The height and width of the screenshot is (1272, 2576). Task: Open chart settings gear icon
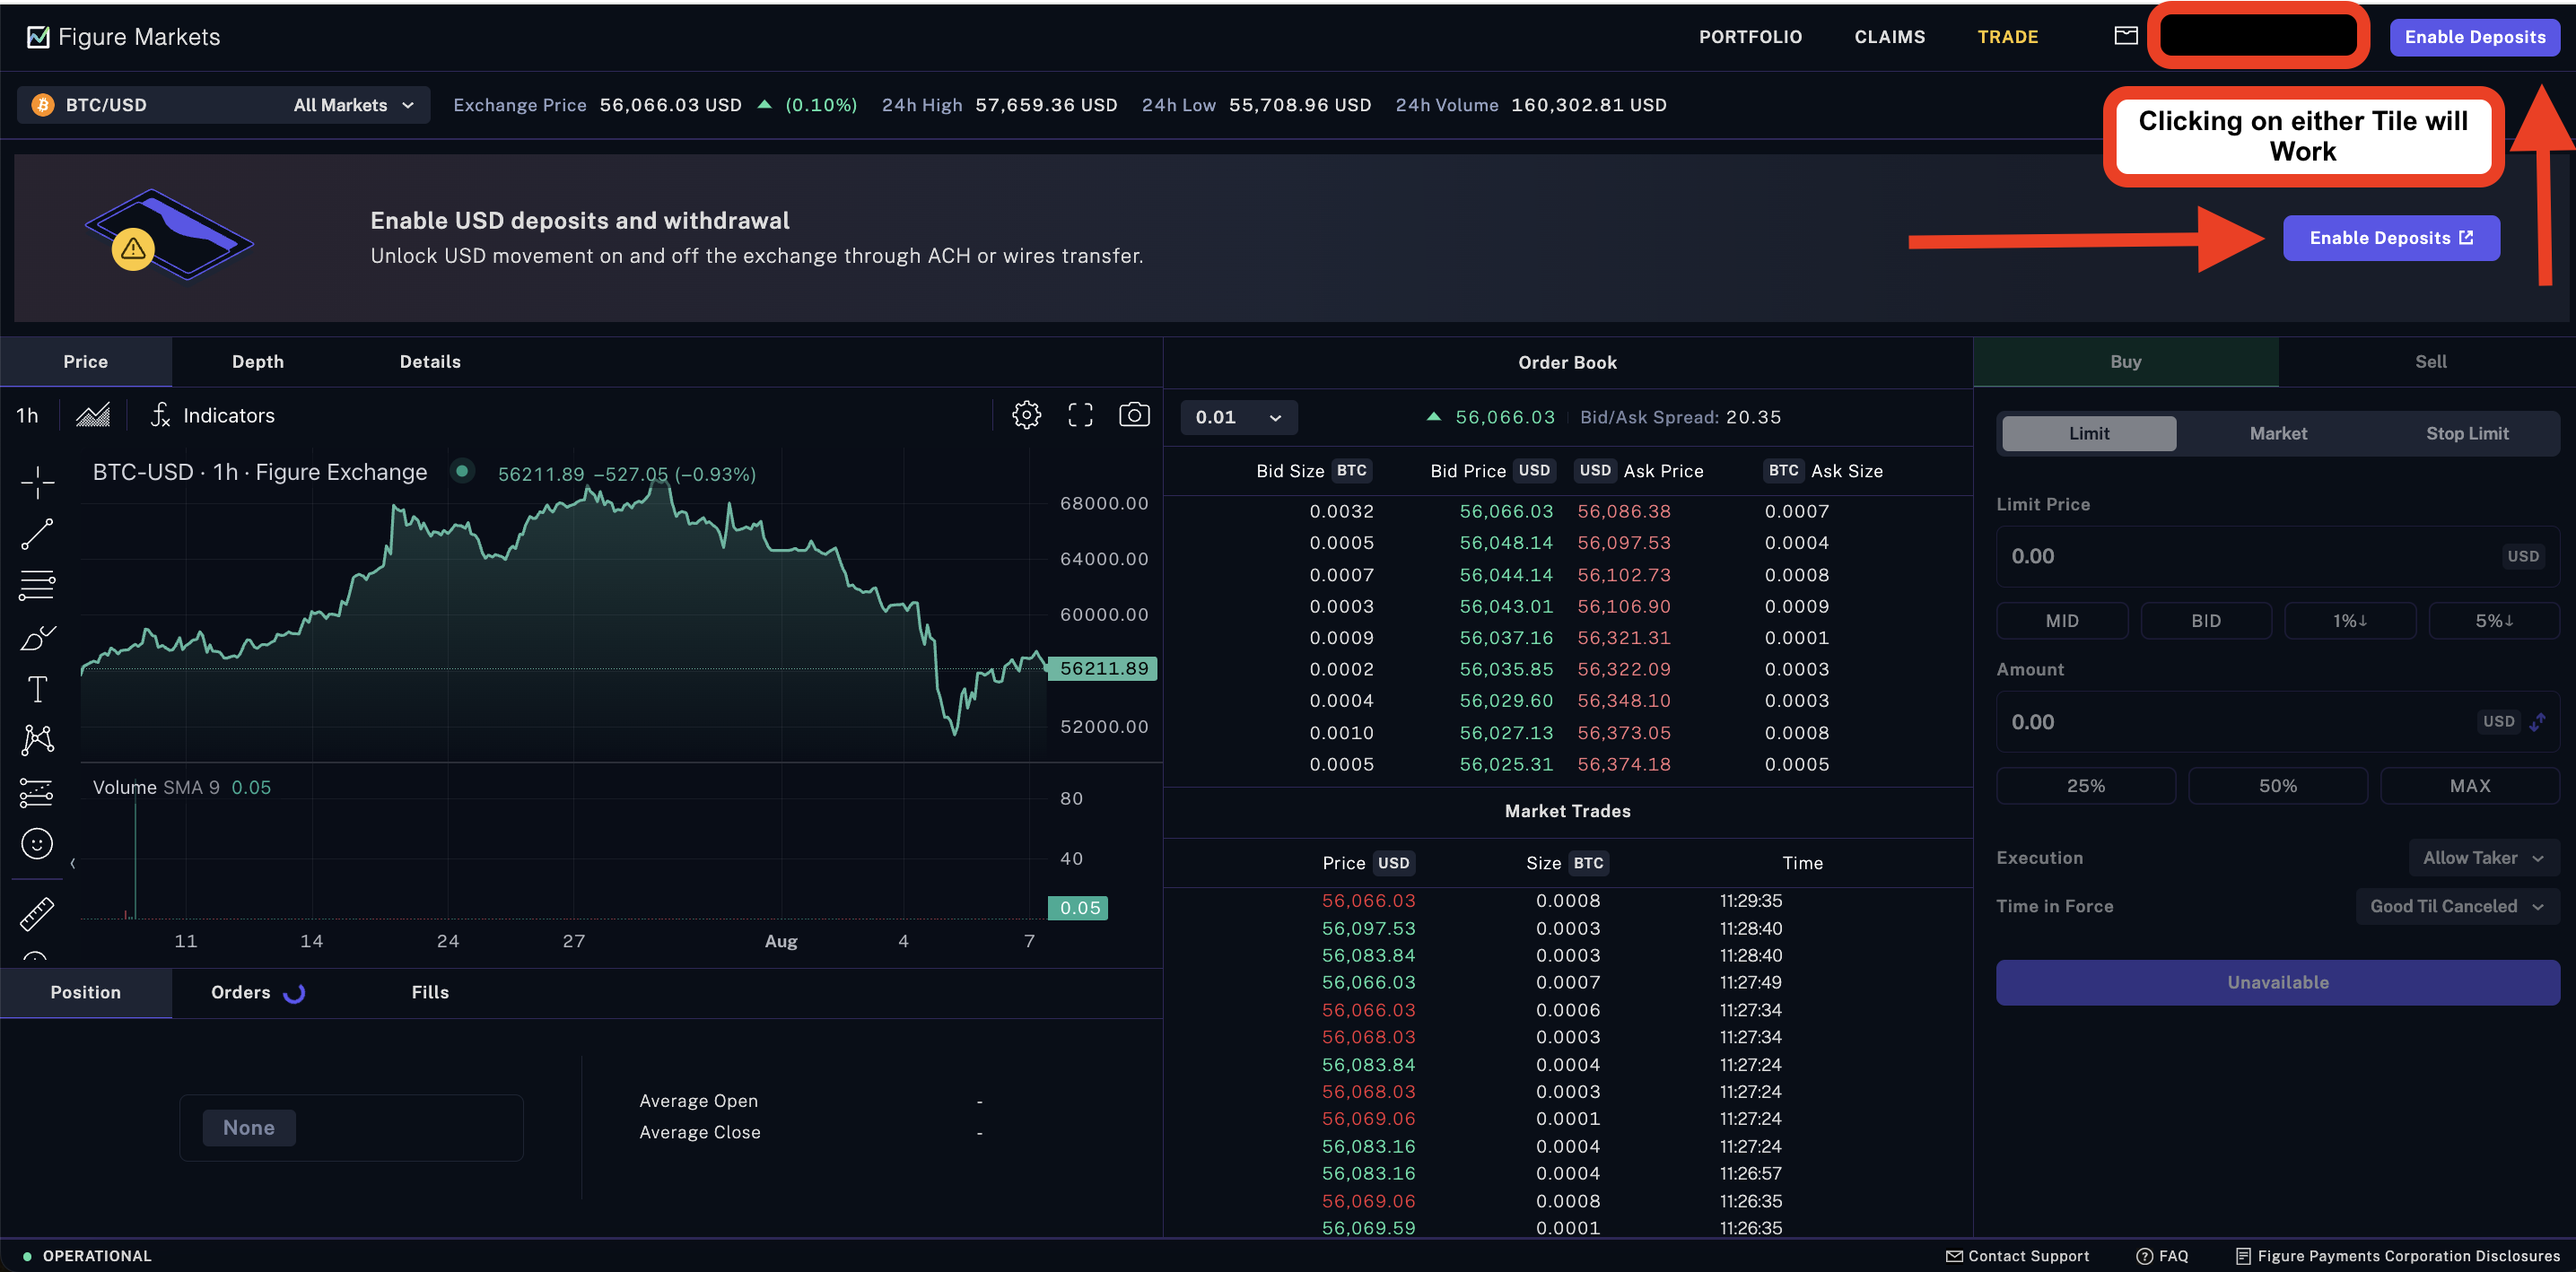pos(1026,415)
